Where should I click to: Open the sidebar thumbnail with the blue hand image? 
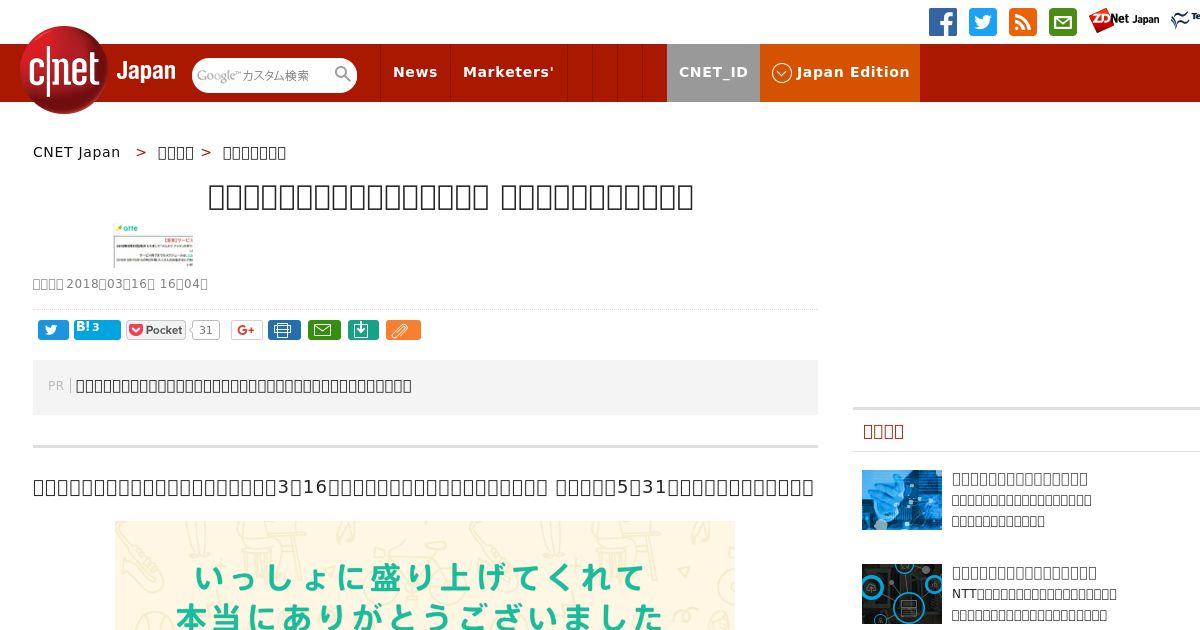(902, 500)
